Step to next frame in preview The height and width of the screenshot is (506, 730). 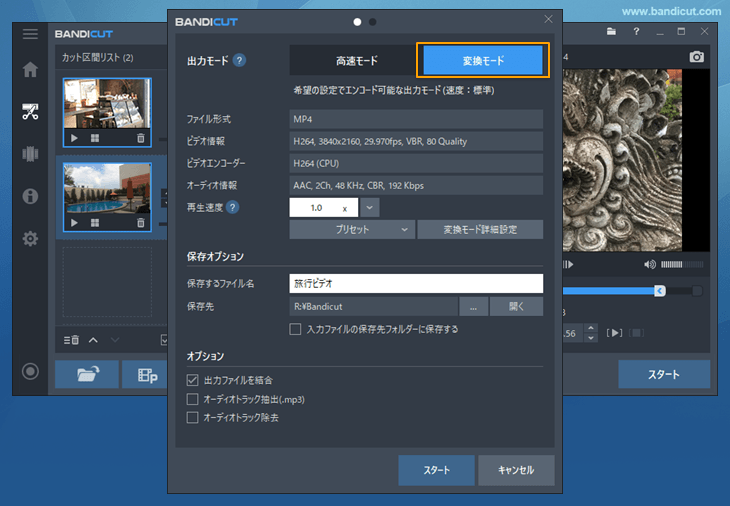click(568, 264)
